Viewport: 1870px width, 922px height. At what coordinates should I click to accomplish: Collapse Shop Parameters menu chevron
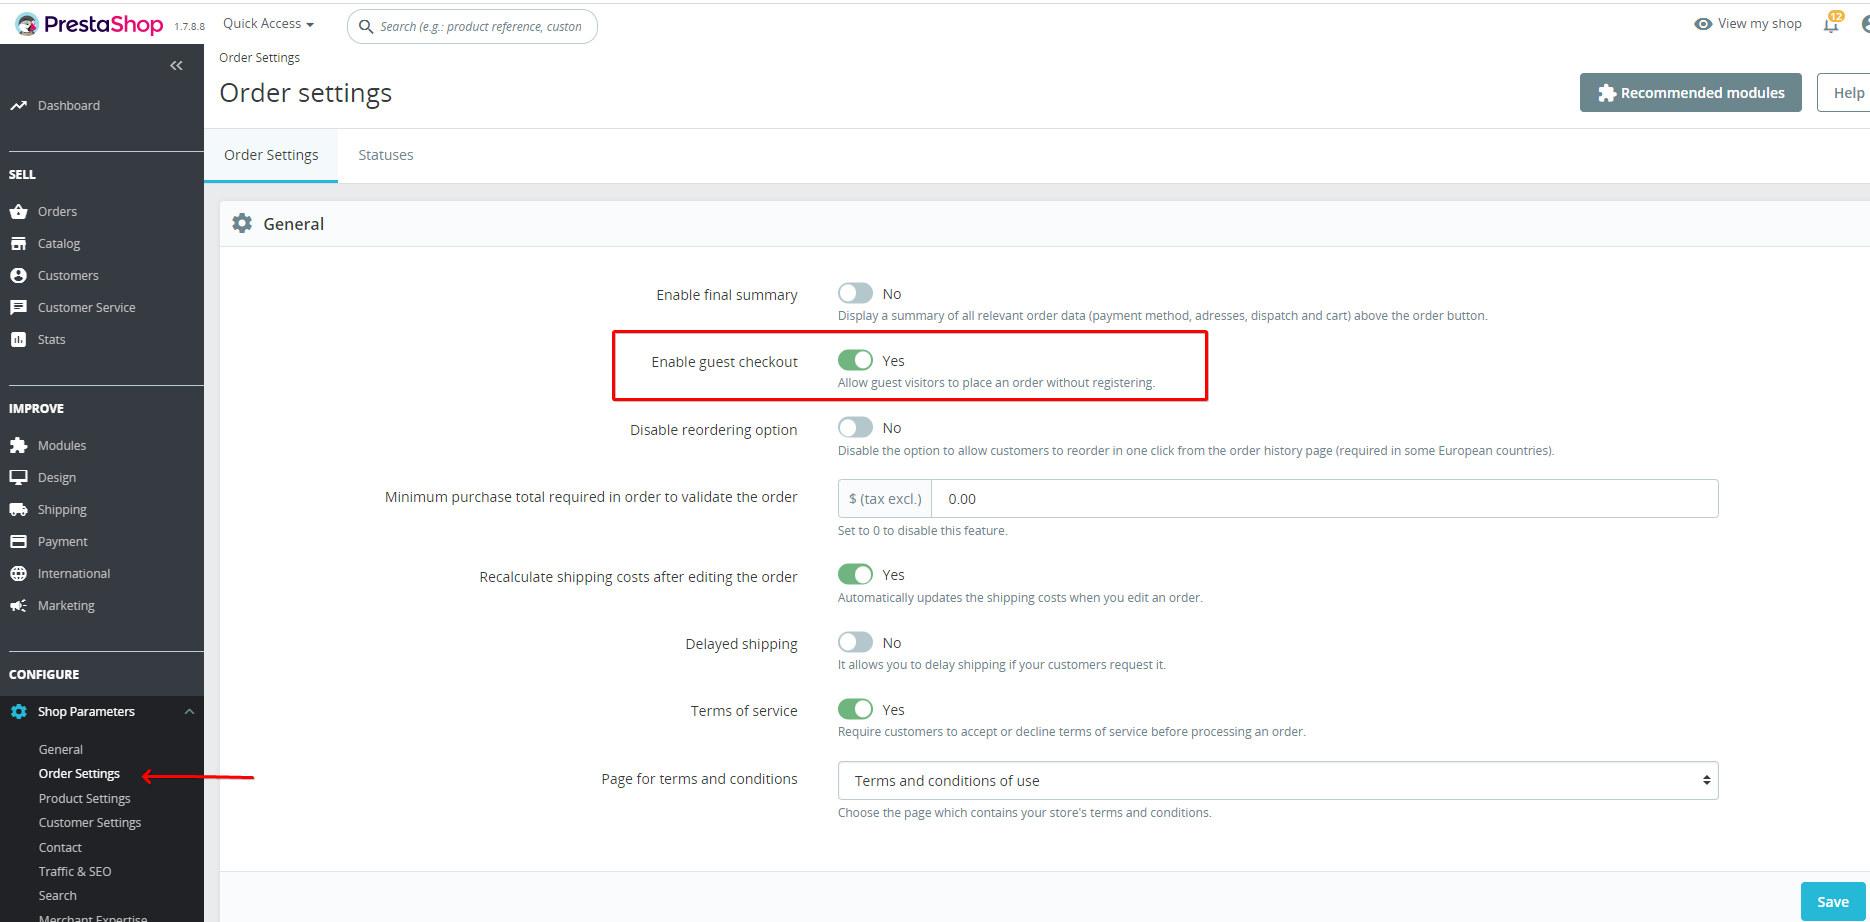point(189,711)
